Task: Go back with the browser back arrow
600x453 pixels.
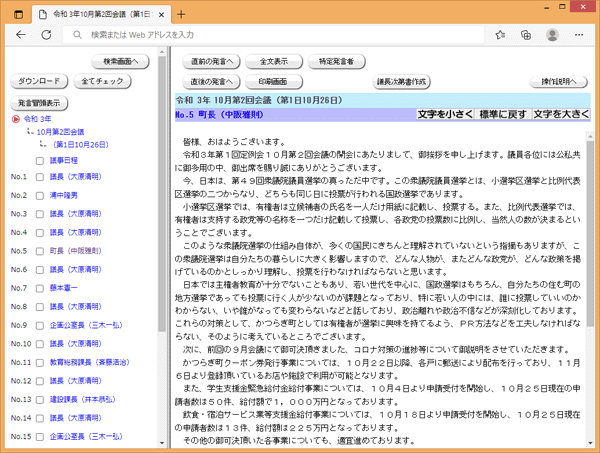Action: [21, 35]
